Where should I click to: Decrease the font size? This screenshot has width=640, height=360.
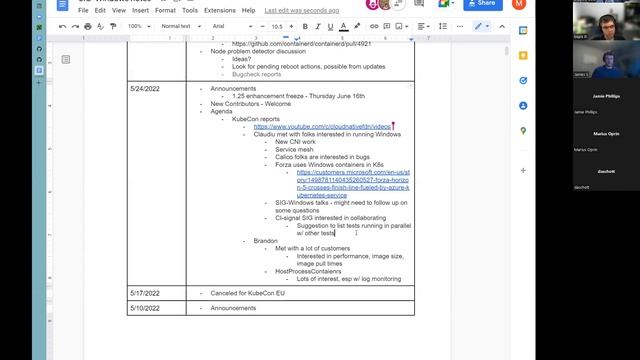(x=262, y=27)
